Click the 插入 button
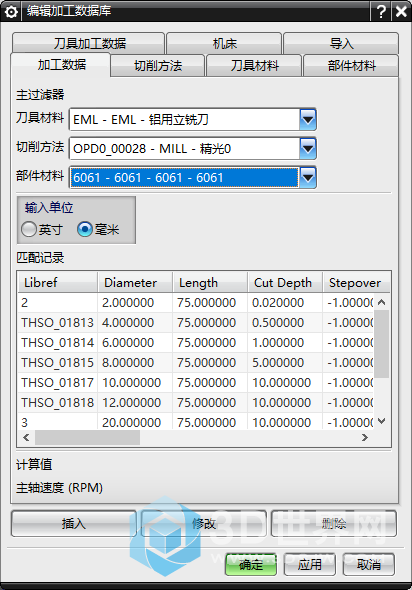 click(x=74, y=523)
